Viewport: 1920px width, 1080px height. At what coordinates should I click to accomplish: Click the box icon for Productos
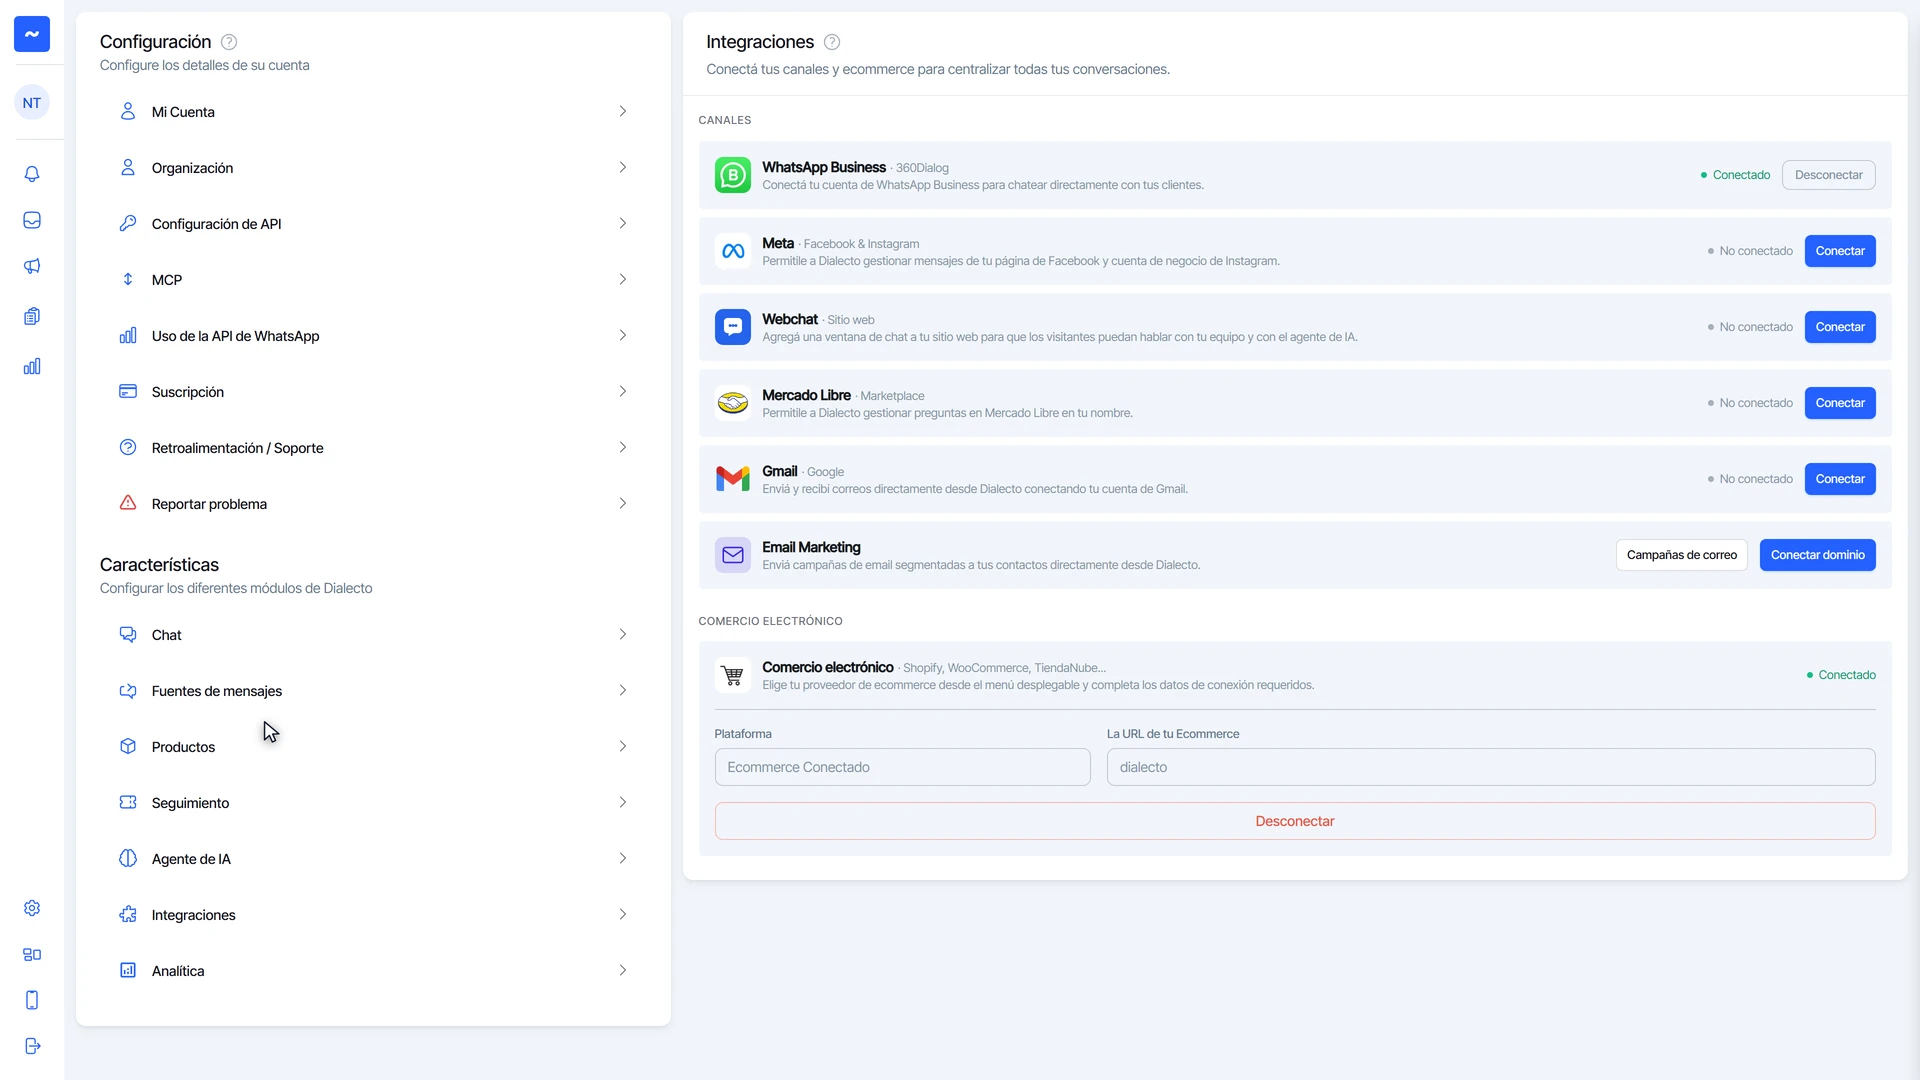(x=128, y=746)
